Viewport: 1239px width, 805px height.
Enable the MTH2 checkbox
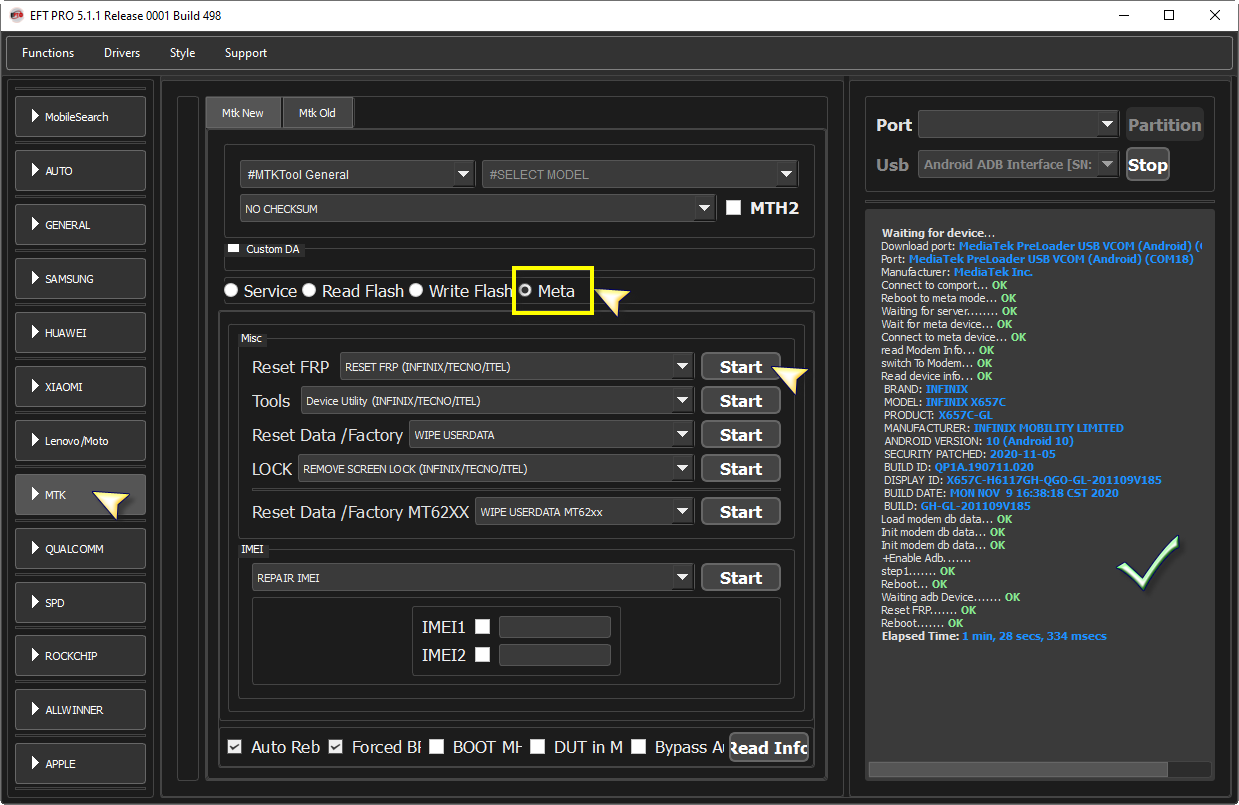click(733, 208)
